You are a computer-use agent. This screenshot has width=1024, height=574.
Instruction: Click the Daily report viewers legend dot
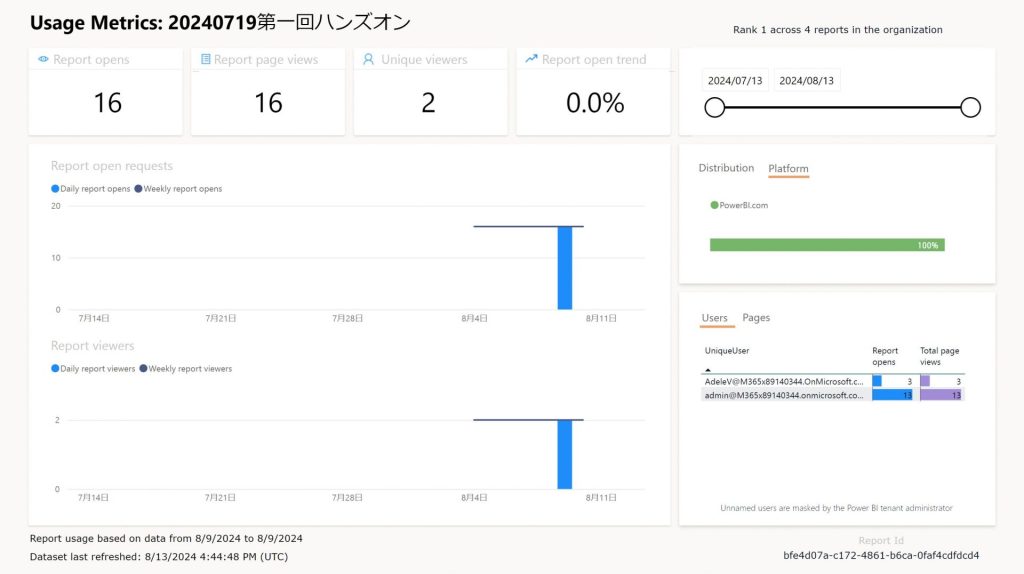55,369
